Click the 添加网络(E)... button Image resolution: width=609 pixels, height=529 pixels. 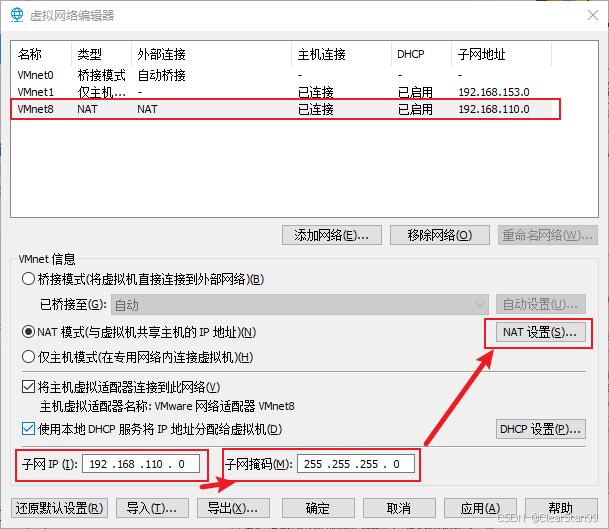click(x=332, y=235)
